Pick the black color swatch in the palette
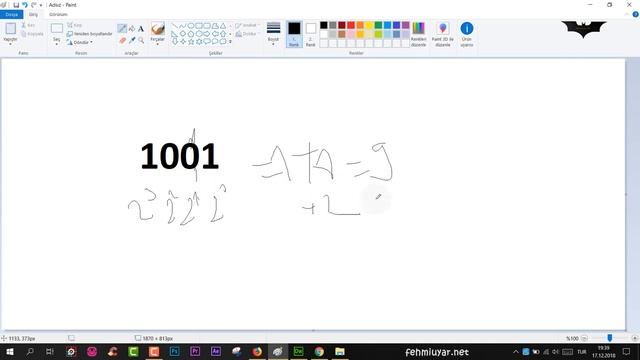 coord(324,25)
